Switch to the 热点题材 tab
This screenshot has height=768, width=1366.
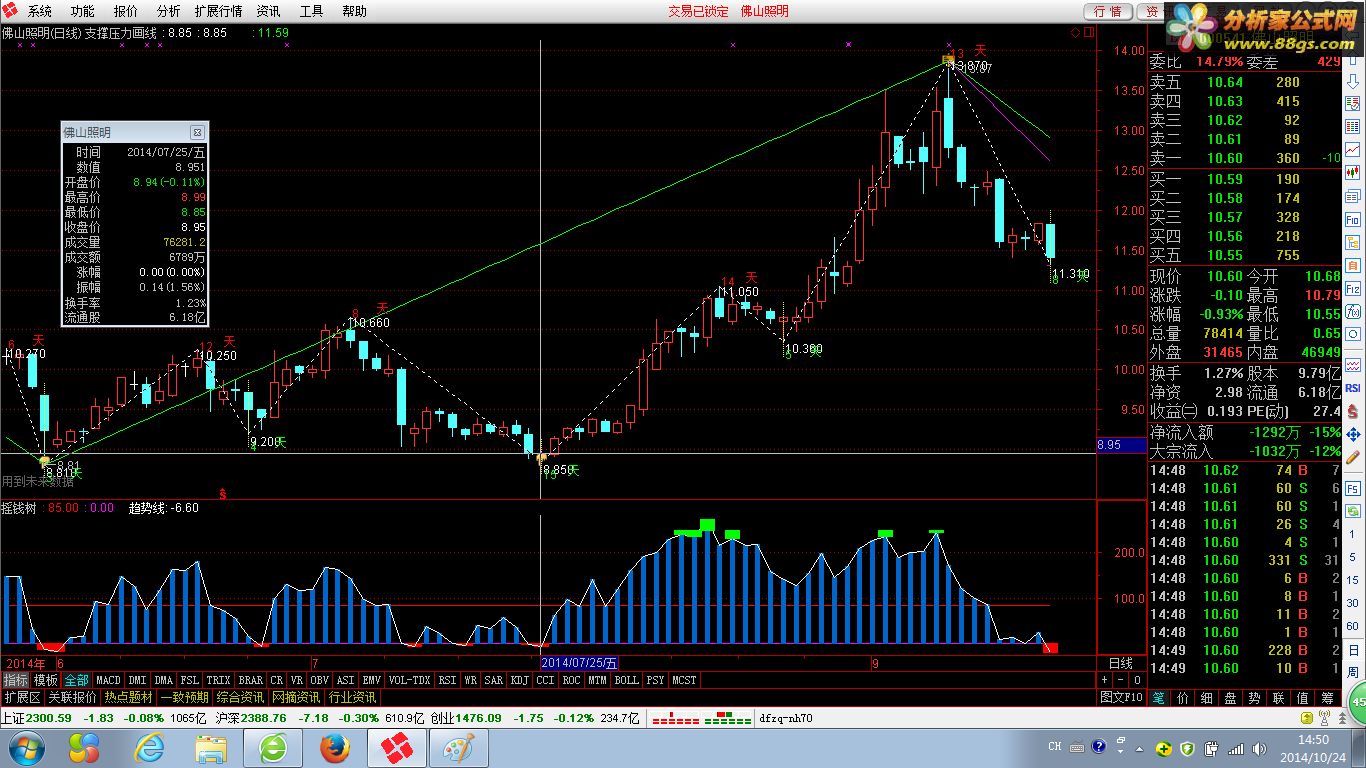pyautogui.click(x=129, y=697)
